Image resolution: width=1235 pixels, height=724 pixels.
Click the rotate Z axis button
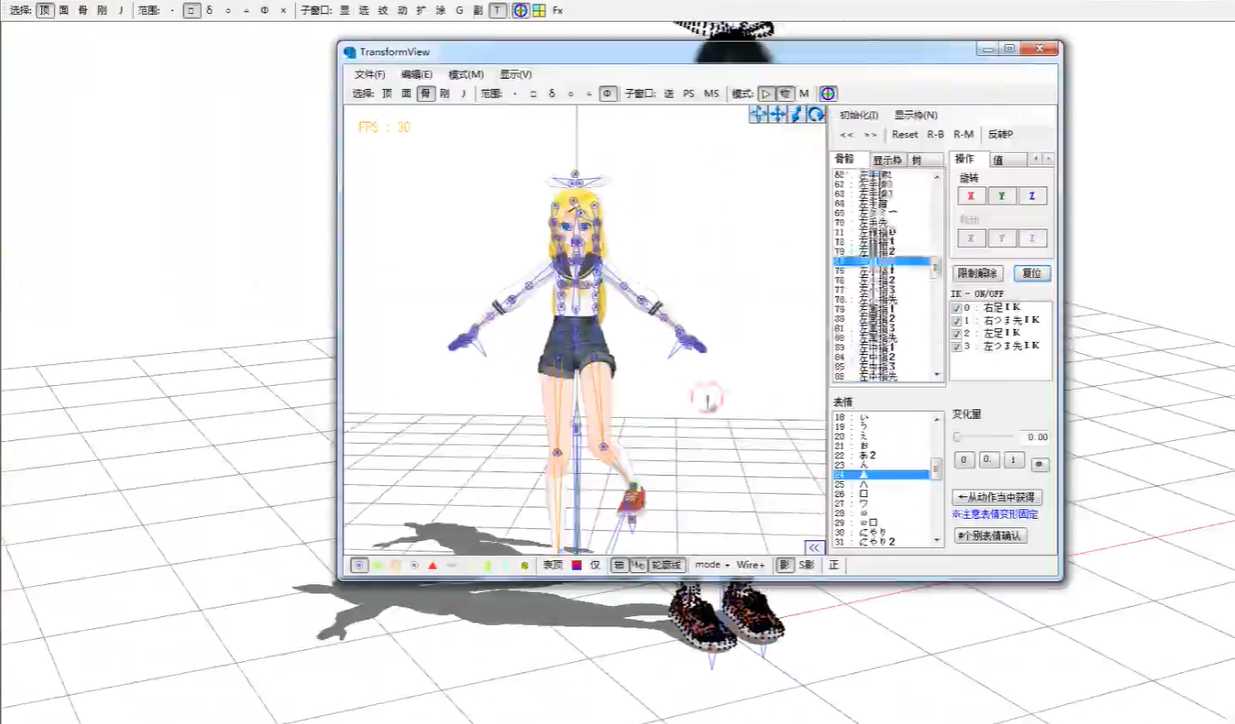click(1033, 196)
